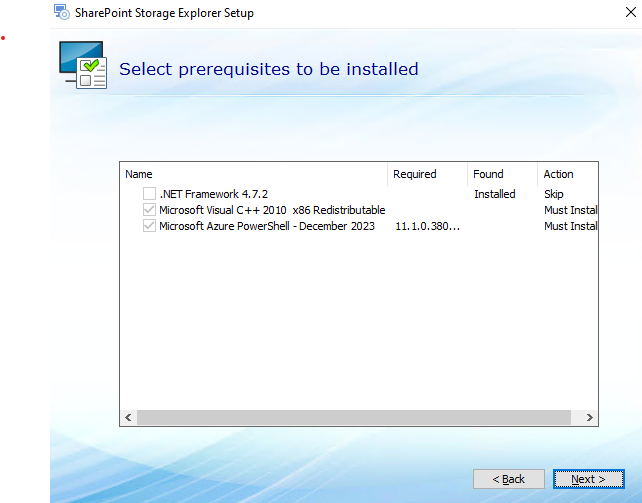The width and height of the screenshot is (642, 503).
Task: Click the Found column header
Action: tap(502, 174)
